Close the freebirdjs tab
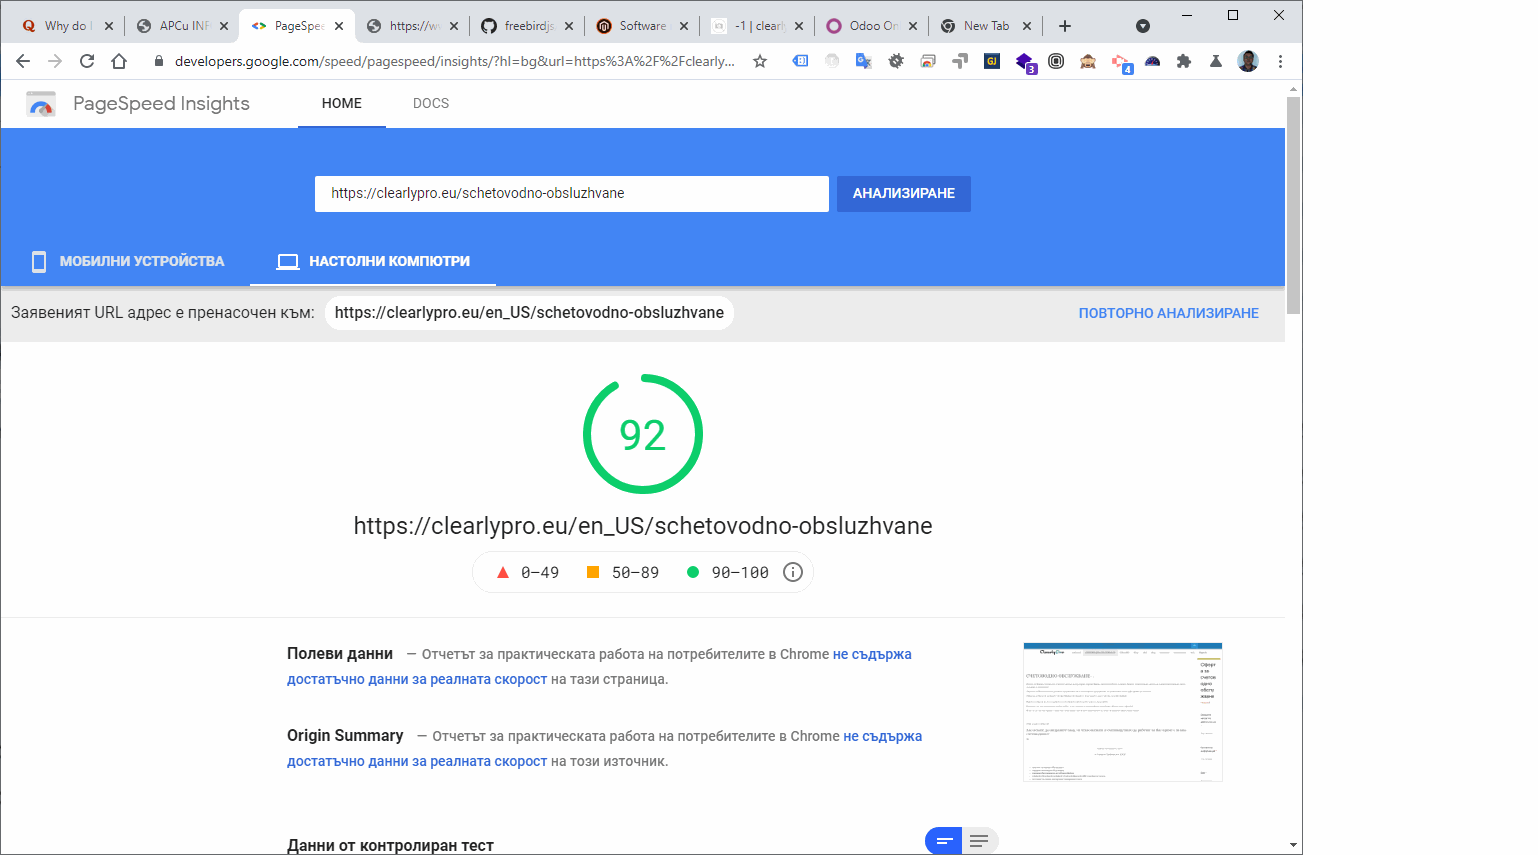 click(x=569, y=26)
